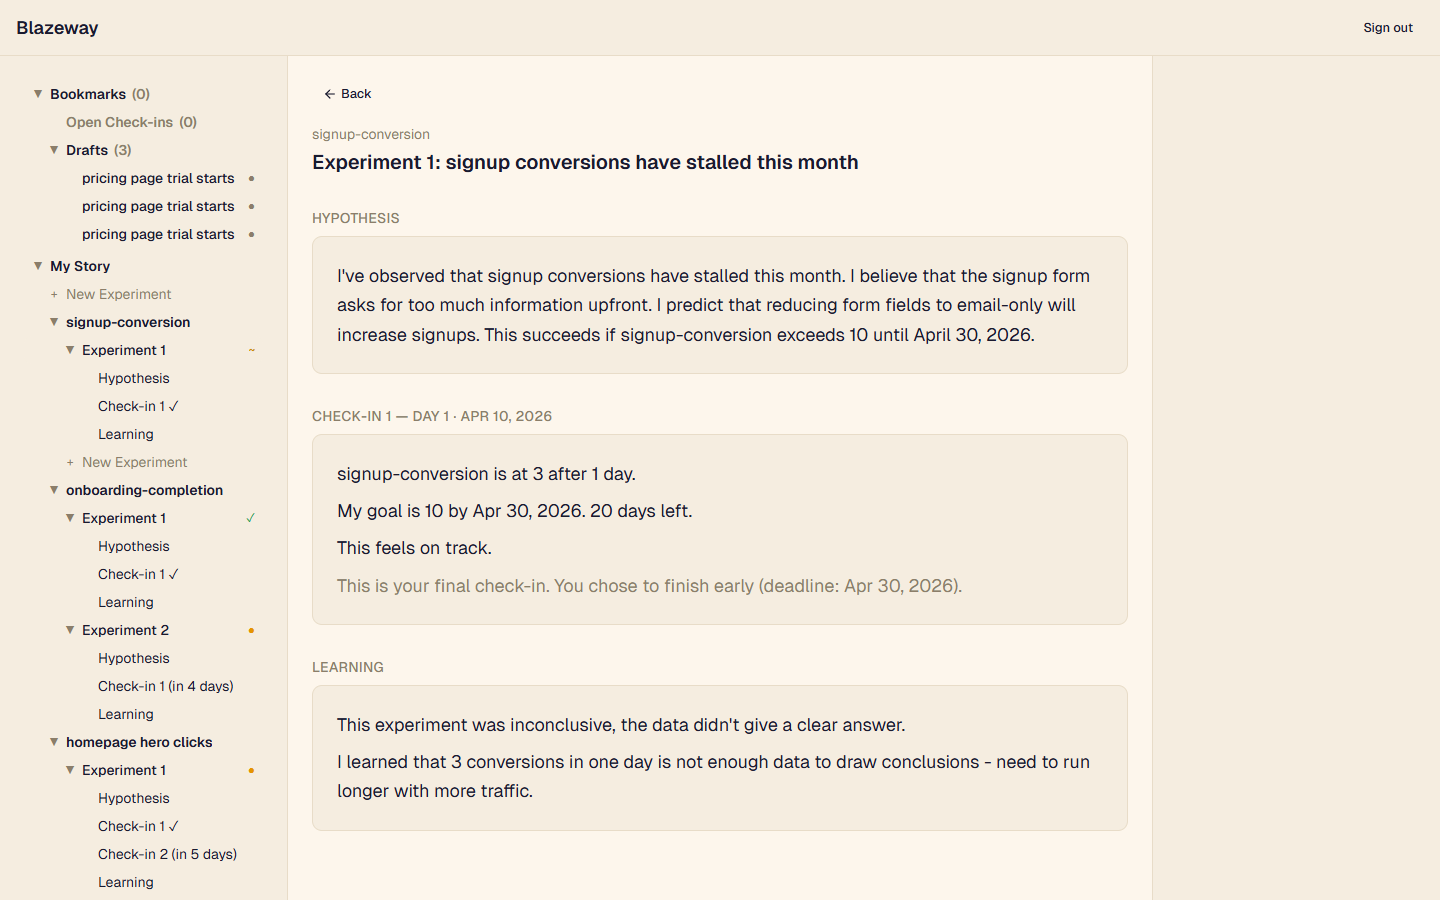
Task: Toggle the Drafts section closed
Action: [x=54, y=150]
